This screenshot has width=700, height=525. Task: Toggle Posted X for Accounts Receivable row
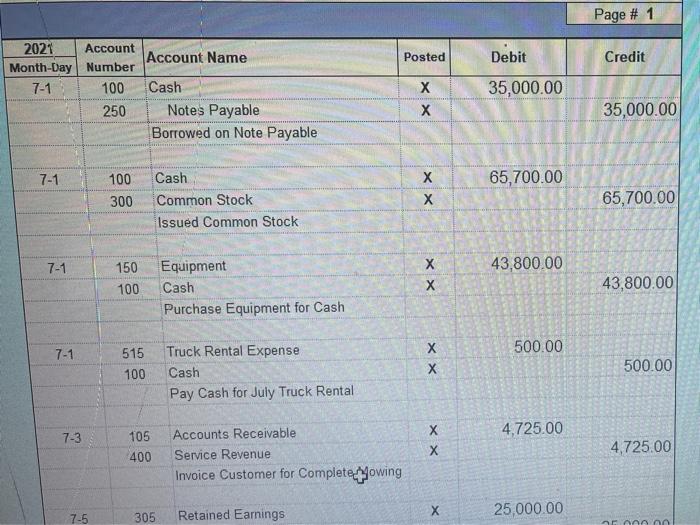pos(433,430)
